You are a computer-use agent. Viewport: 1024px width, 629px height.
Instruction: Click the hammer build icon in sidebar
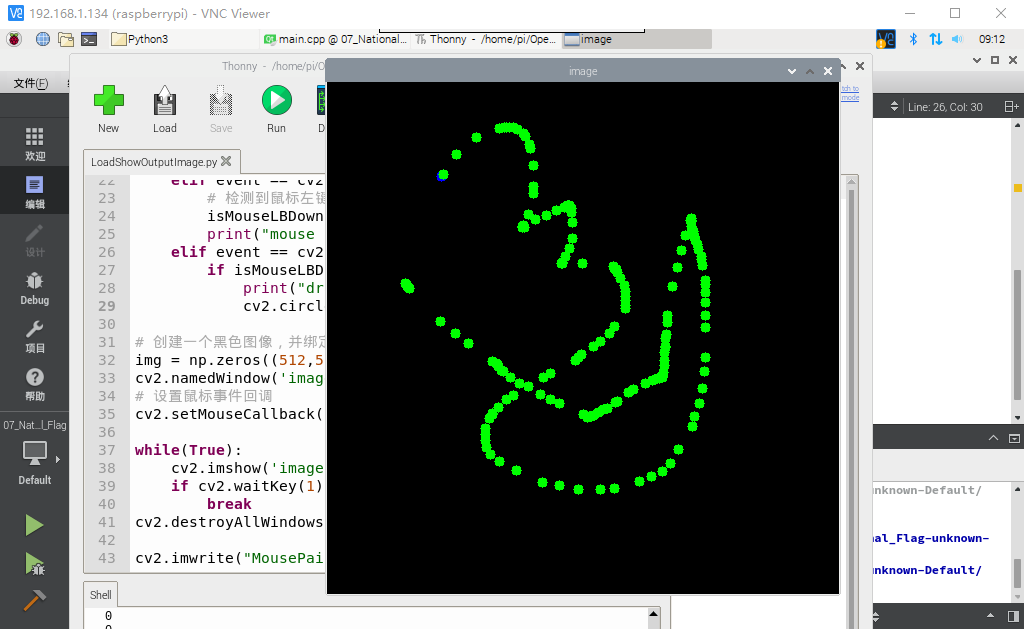(34, 600)
